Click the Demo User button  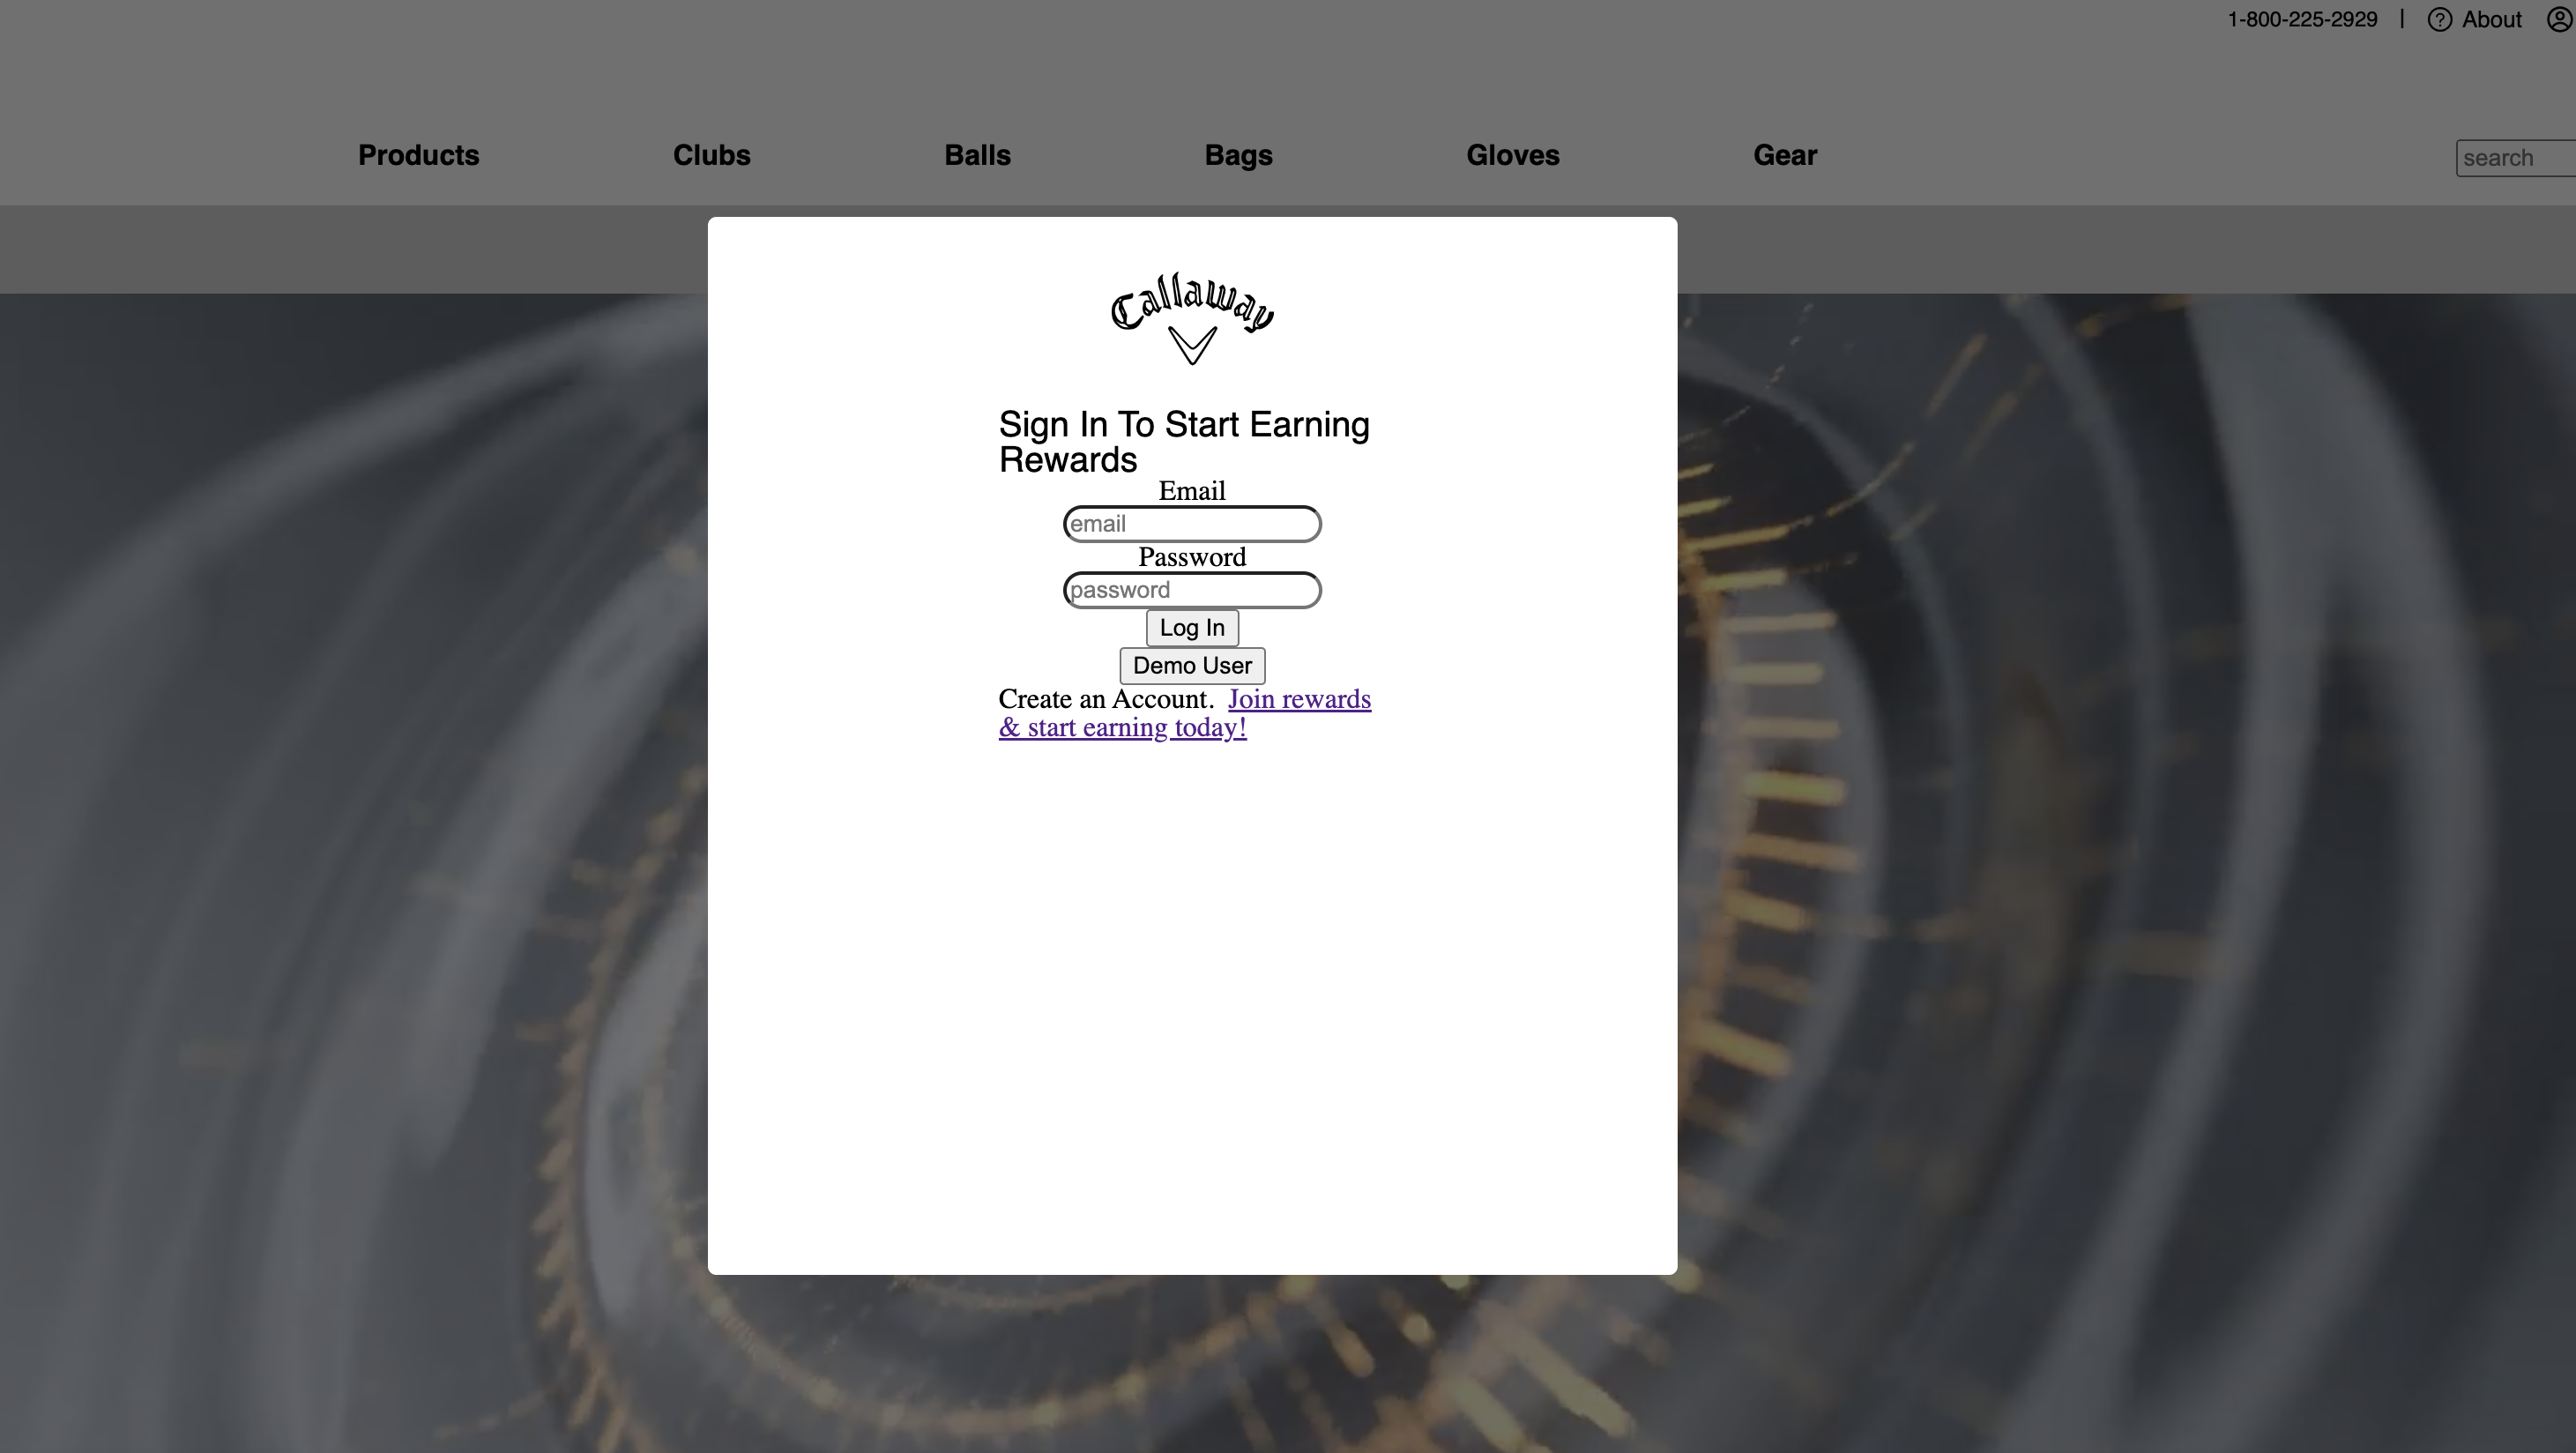[1193, 664]
